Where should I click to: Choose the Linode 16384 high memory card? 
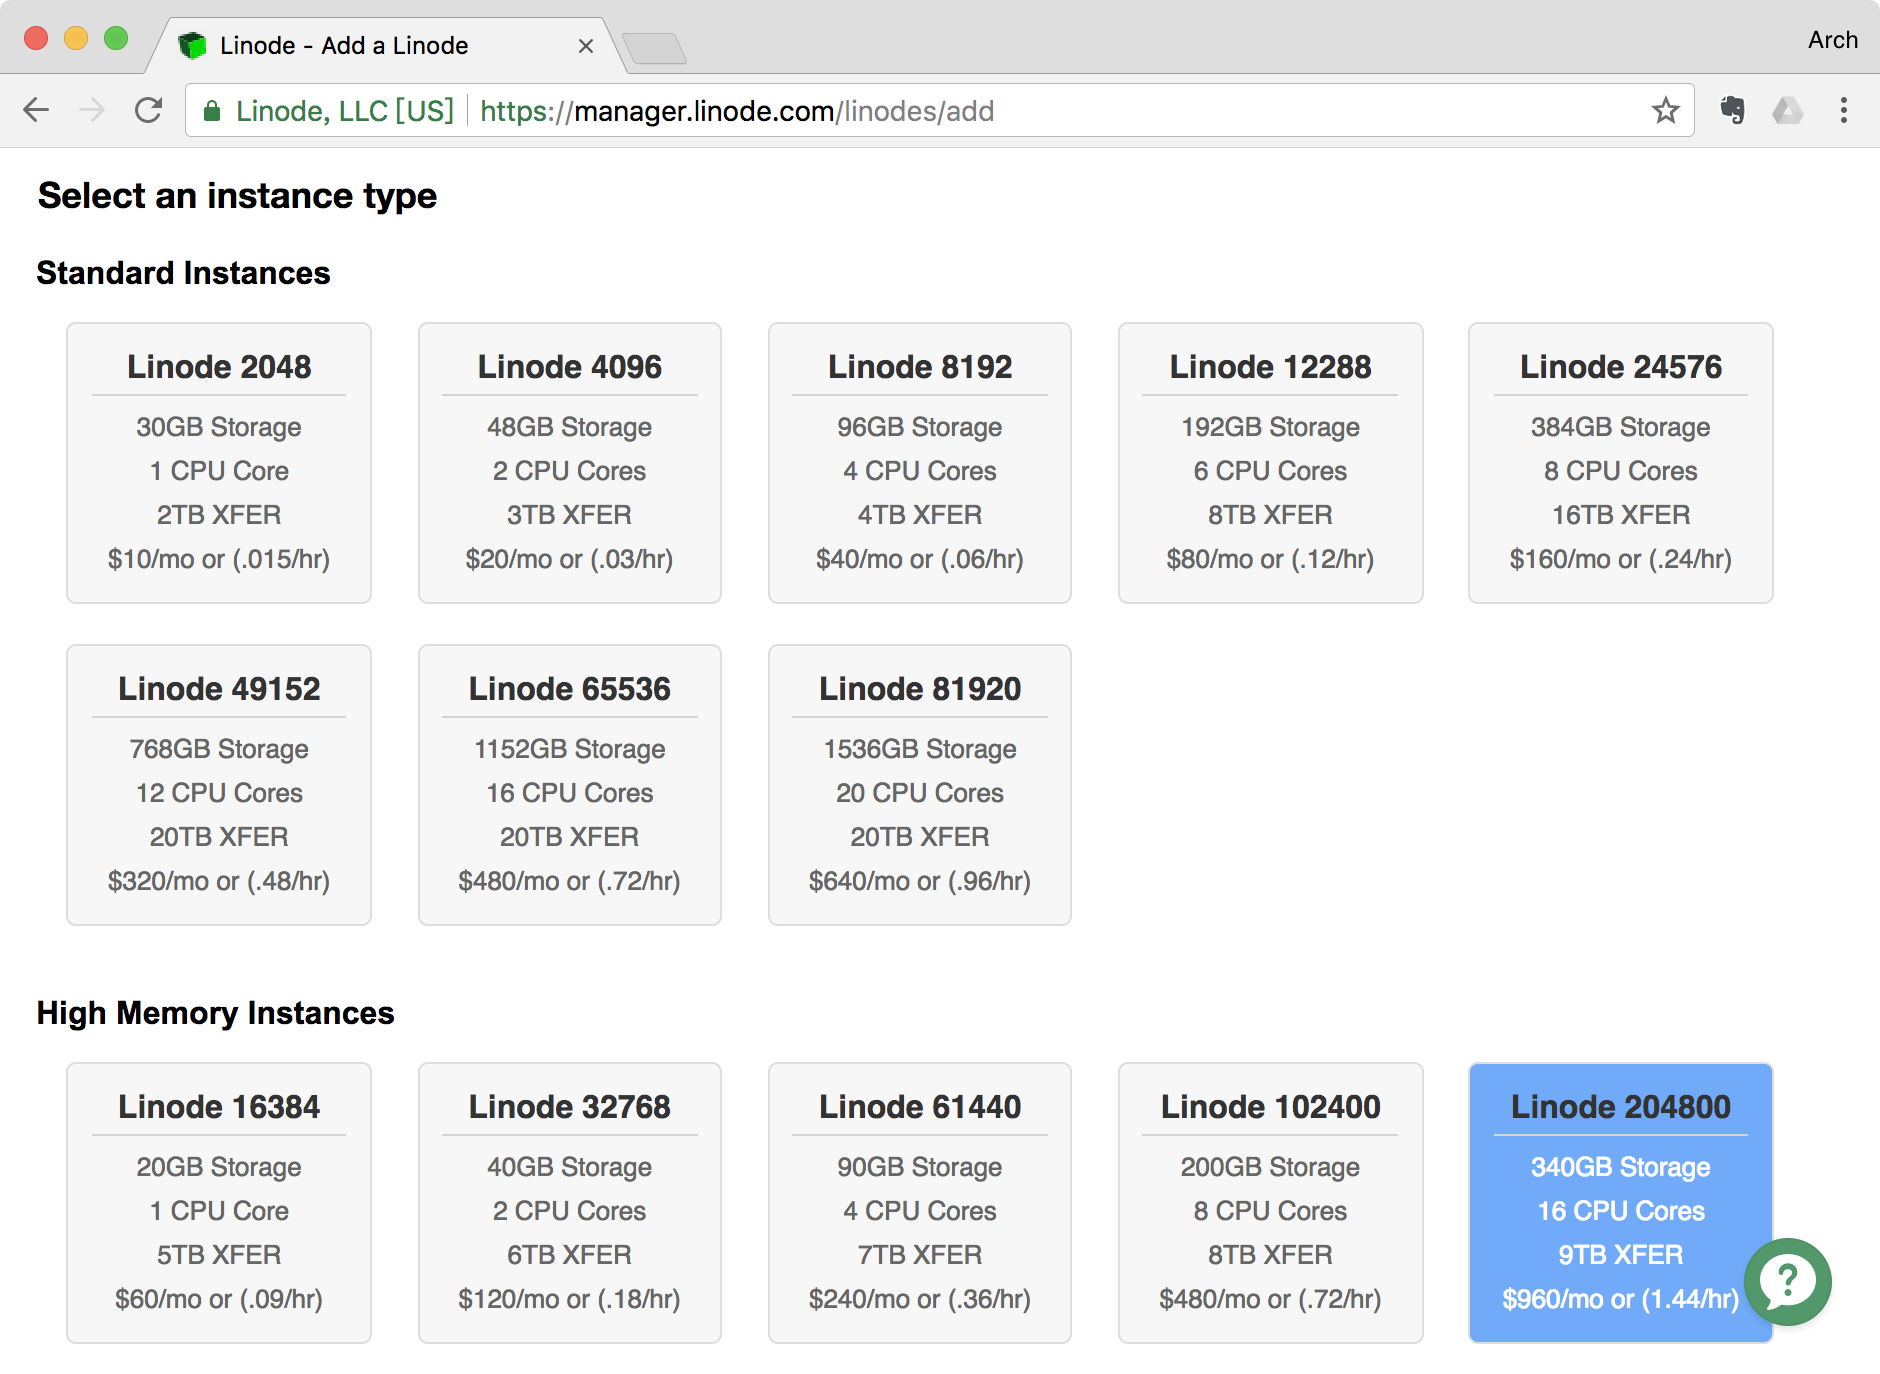[x=219, y=1203]
